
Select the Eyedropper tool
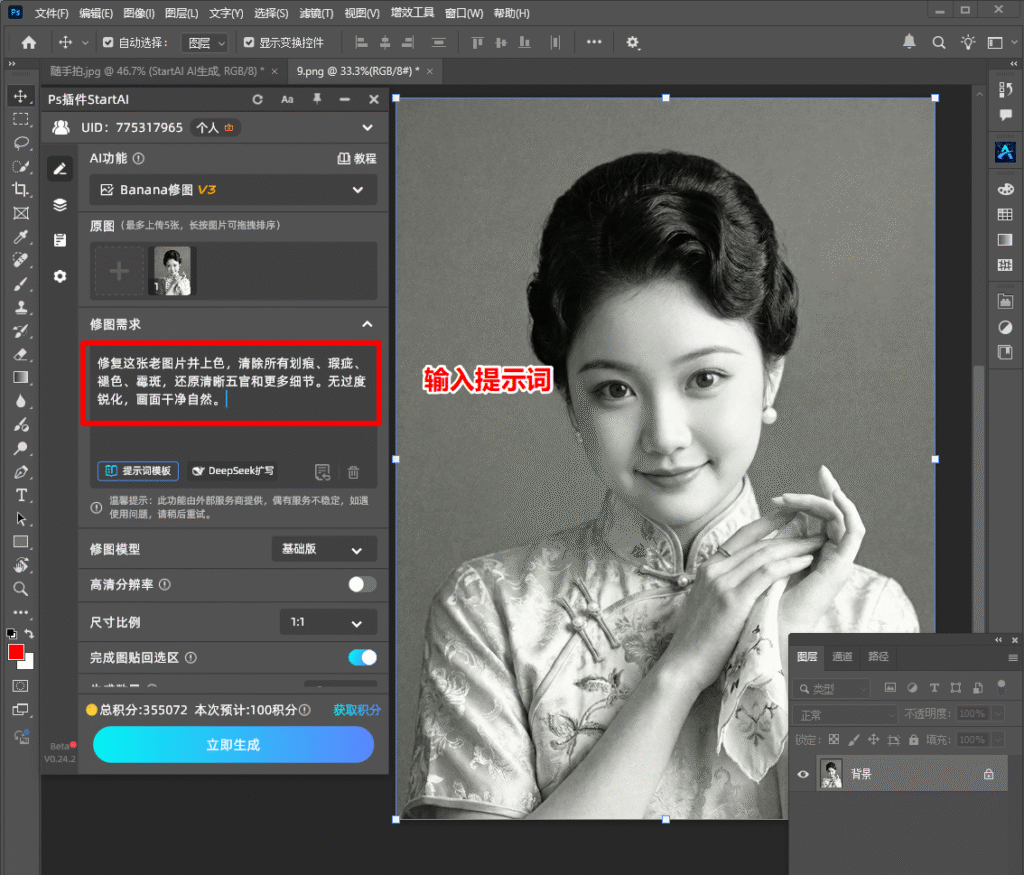(20, 236)
